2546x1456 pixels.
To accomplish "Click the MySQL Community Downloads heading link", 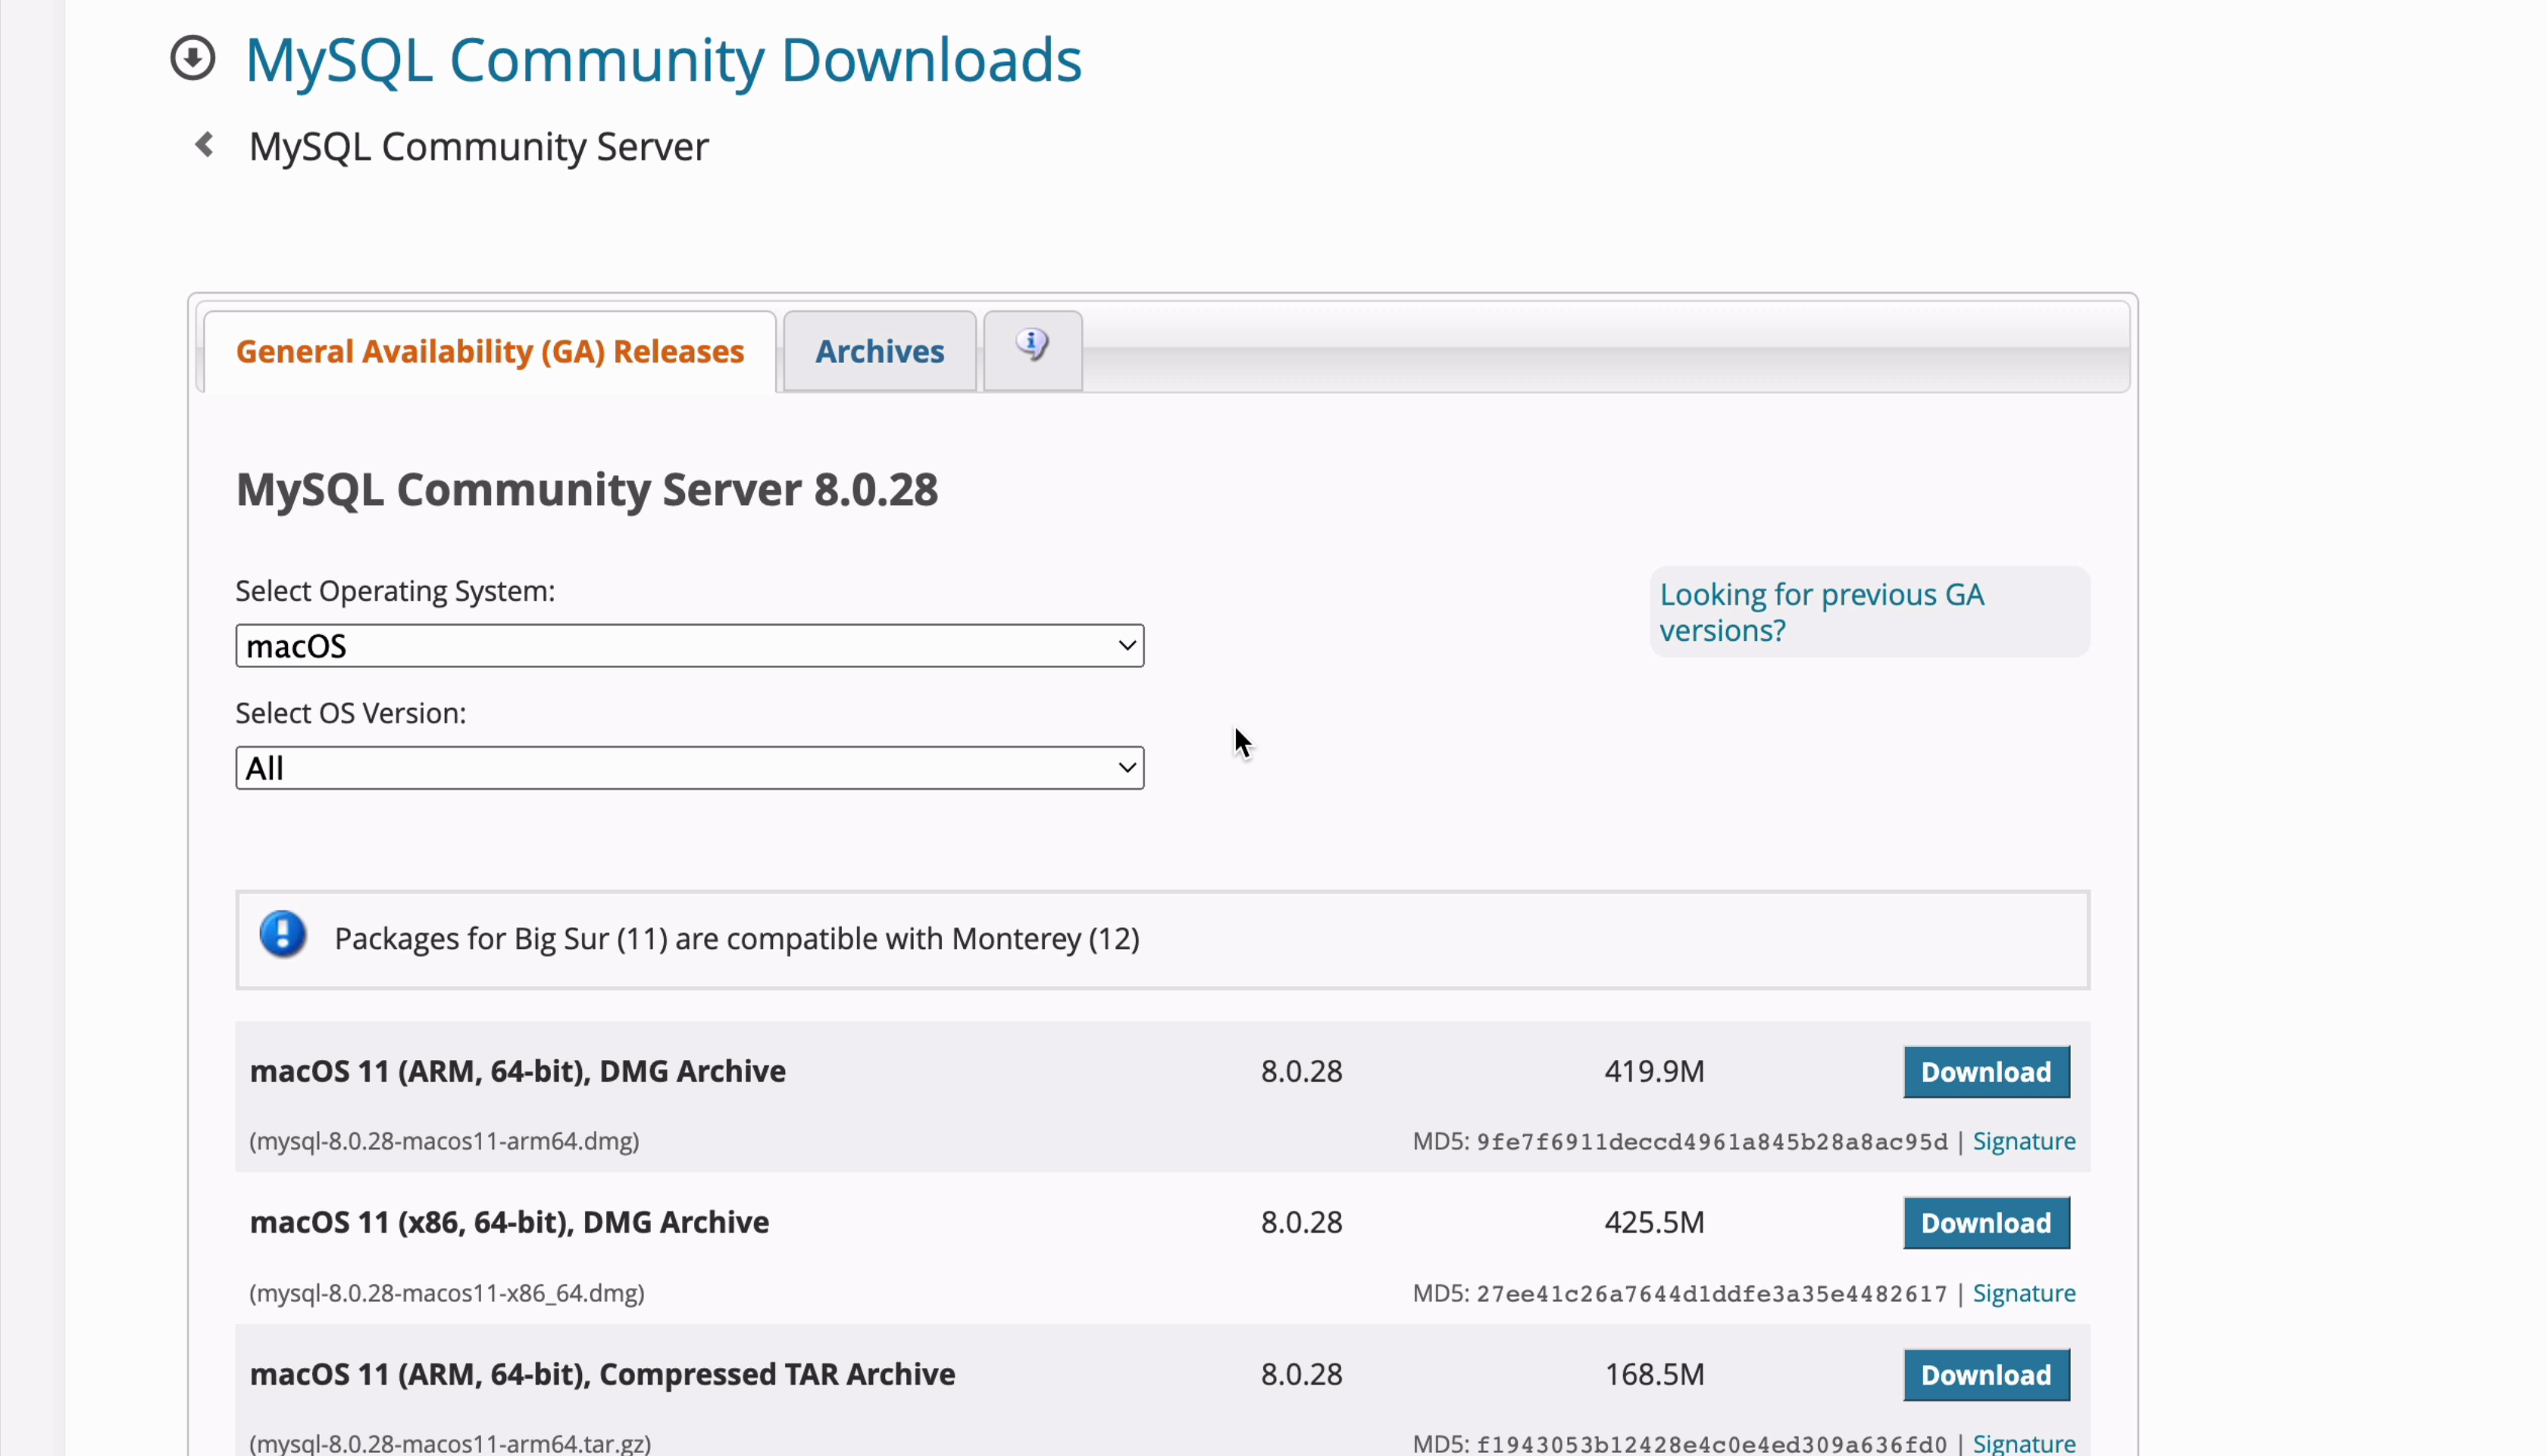I will (x=663, y=60).
